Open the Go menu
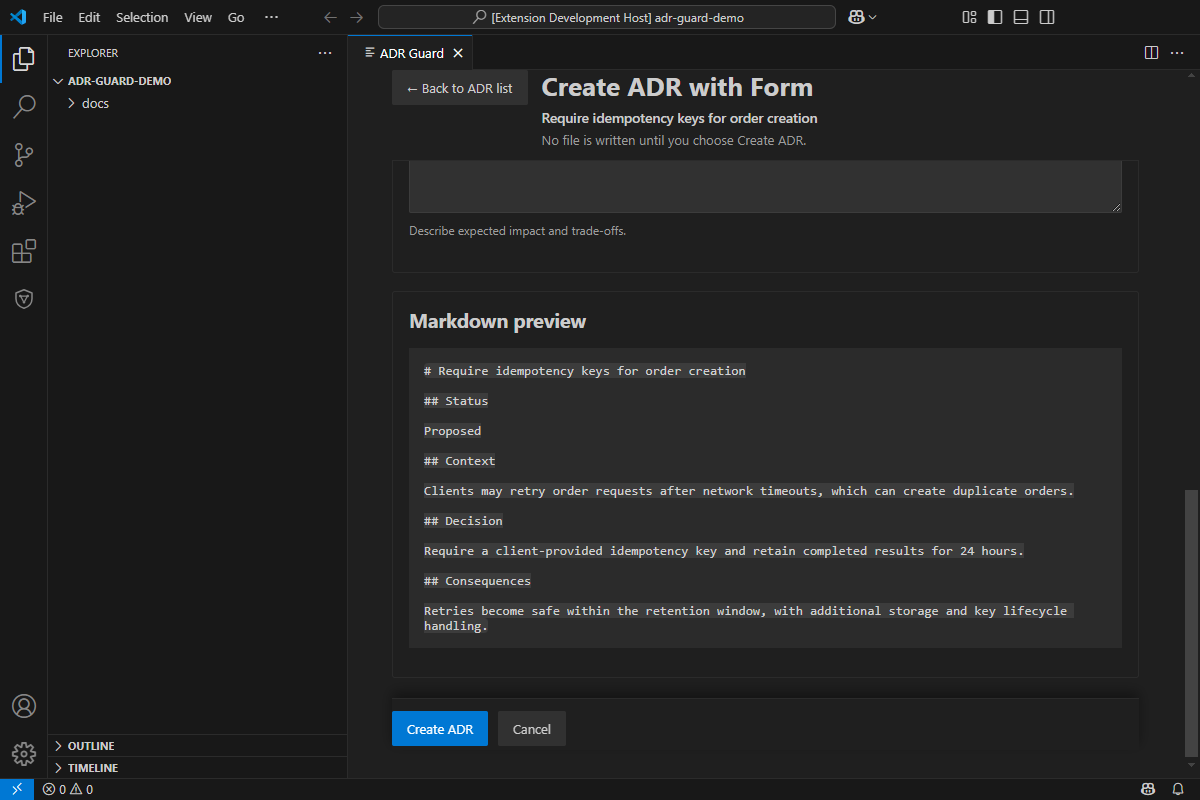Screen dimensions: 1200x800 coord(236,17)
